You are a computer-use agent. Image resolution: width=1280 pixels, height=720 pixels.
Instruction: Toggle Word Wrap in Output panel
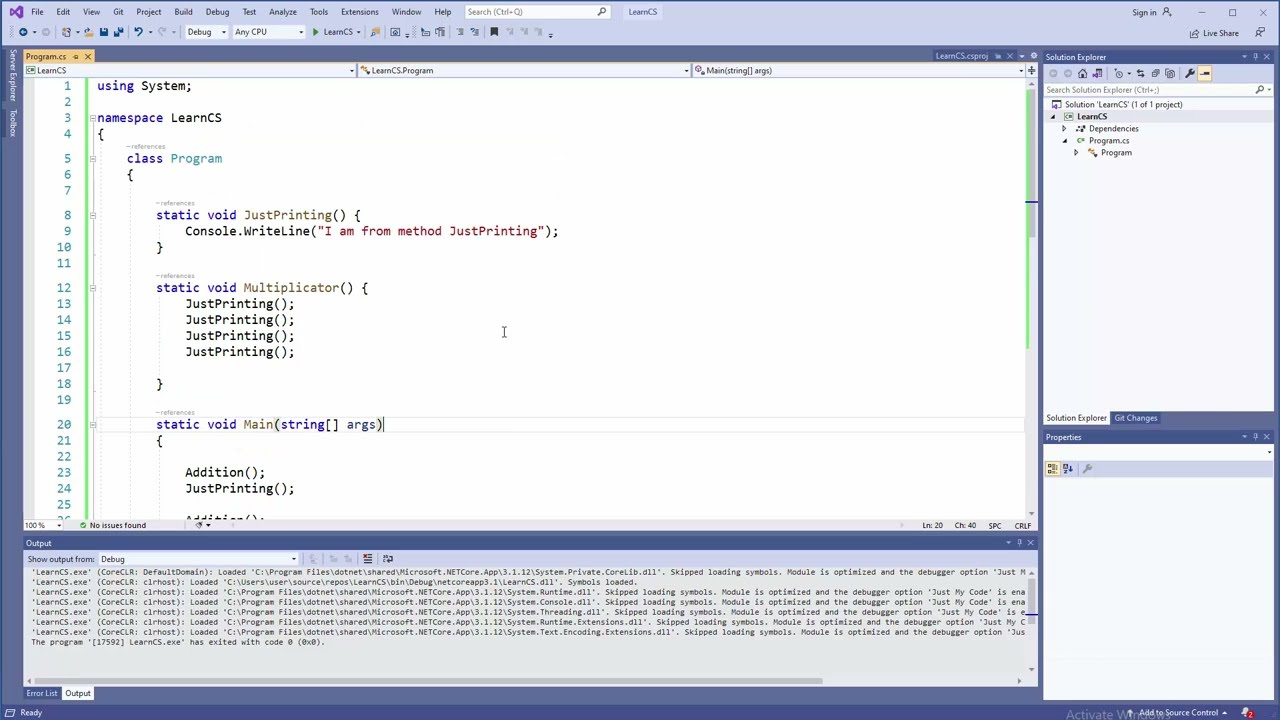coord(388,559)
